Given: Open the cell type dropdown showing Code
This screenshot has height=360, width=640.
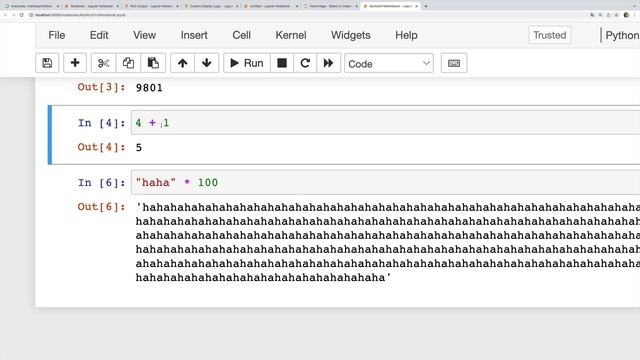Looking at the screenshot, I should (389, 63).
